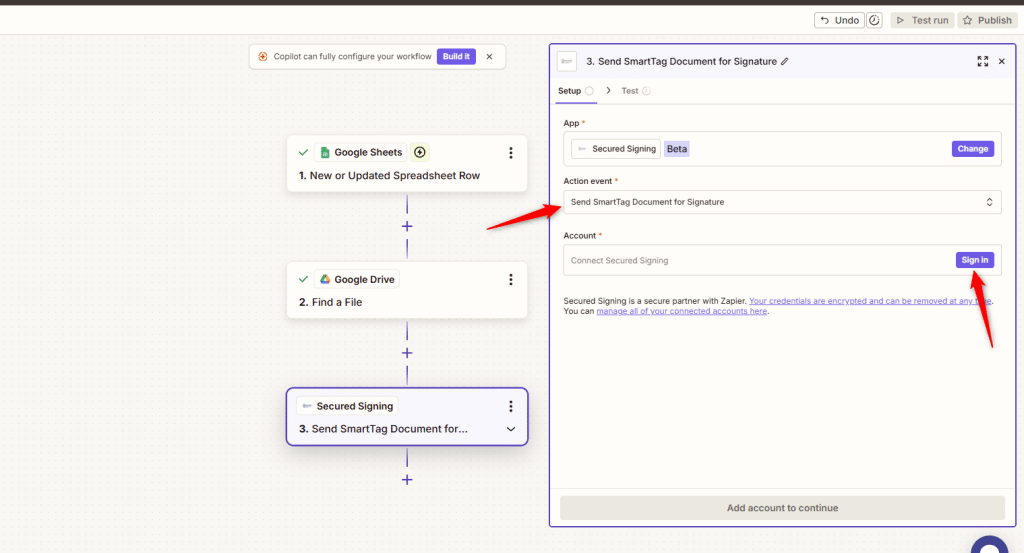Viewport: 1024px width, 553px height.
Task: Click '2. Find a File' text
Action: [x=330, y=302]
